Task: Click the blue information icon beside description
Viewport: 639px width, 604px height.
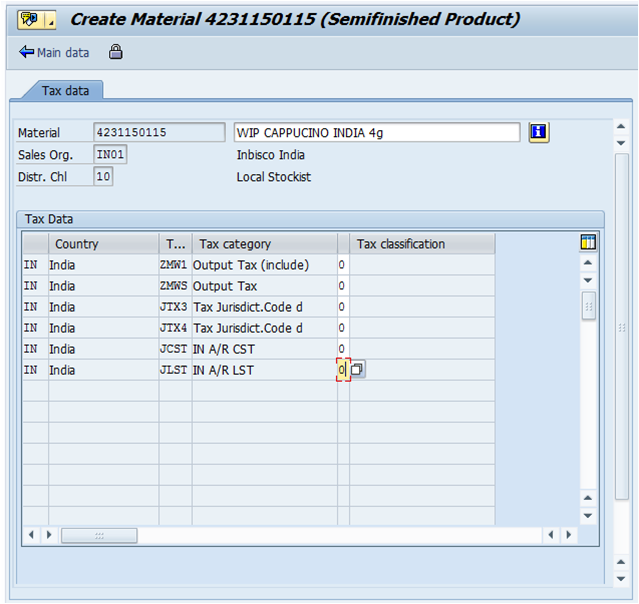Action: [x=539, y=132]
